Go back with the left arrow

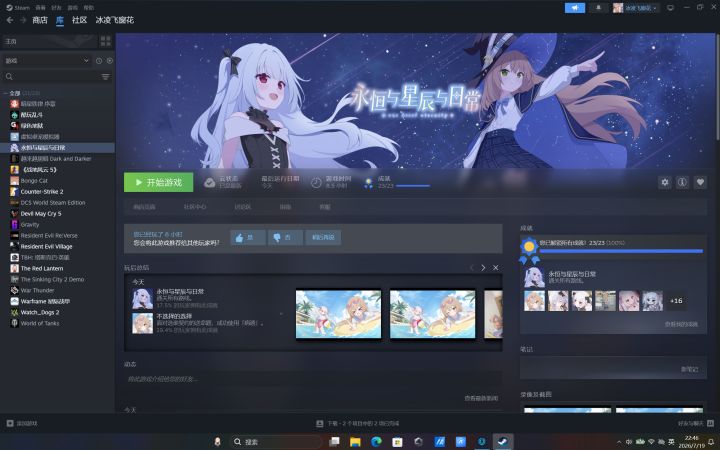(x=10, y=20)
